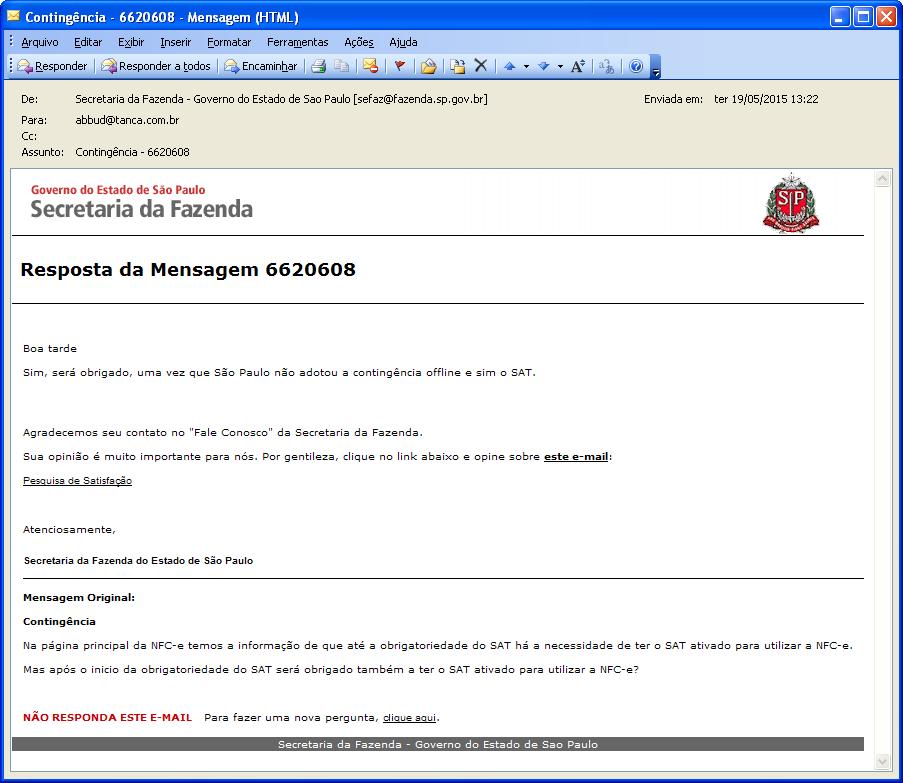Click the 'Boa tarde' greeting line

click(x=50, y=348)
